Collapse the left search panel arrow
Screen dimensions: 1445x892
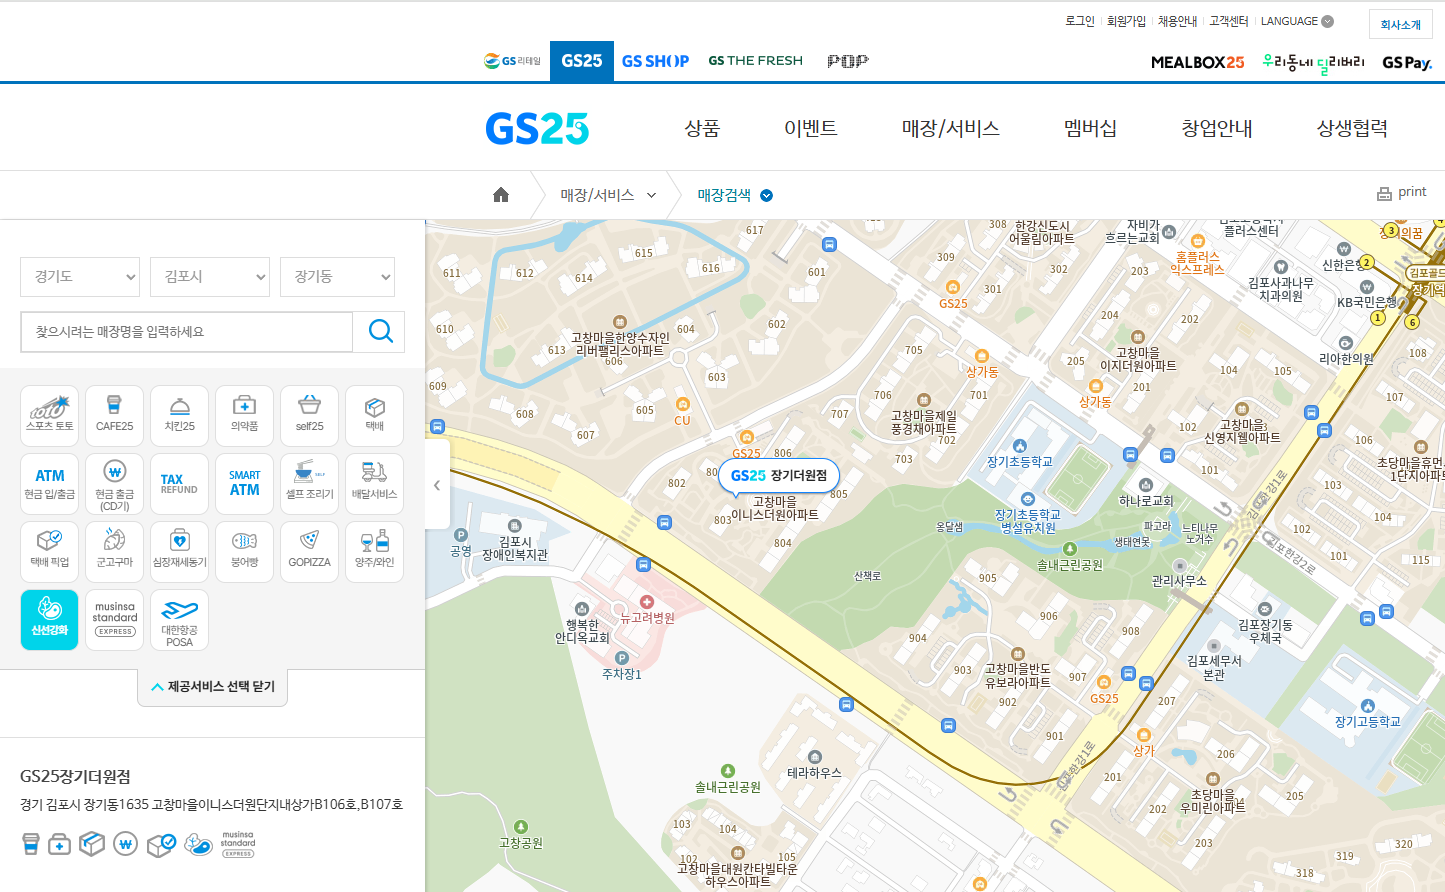[437, 485]
